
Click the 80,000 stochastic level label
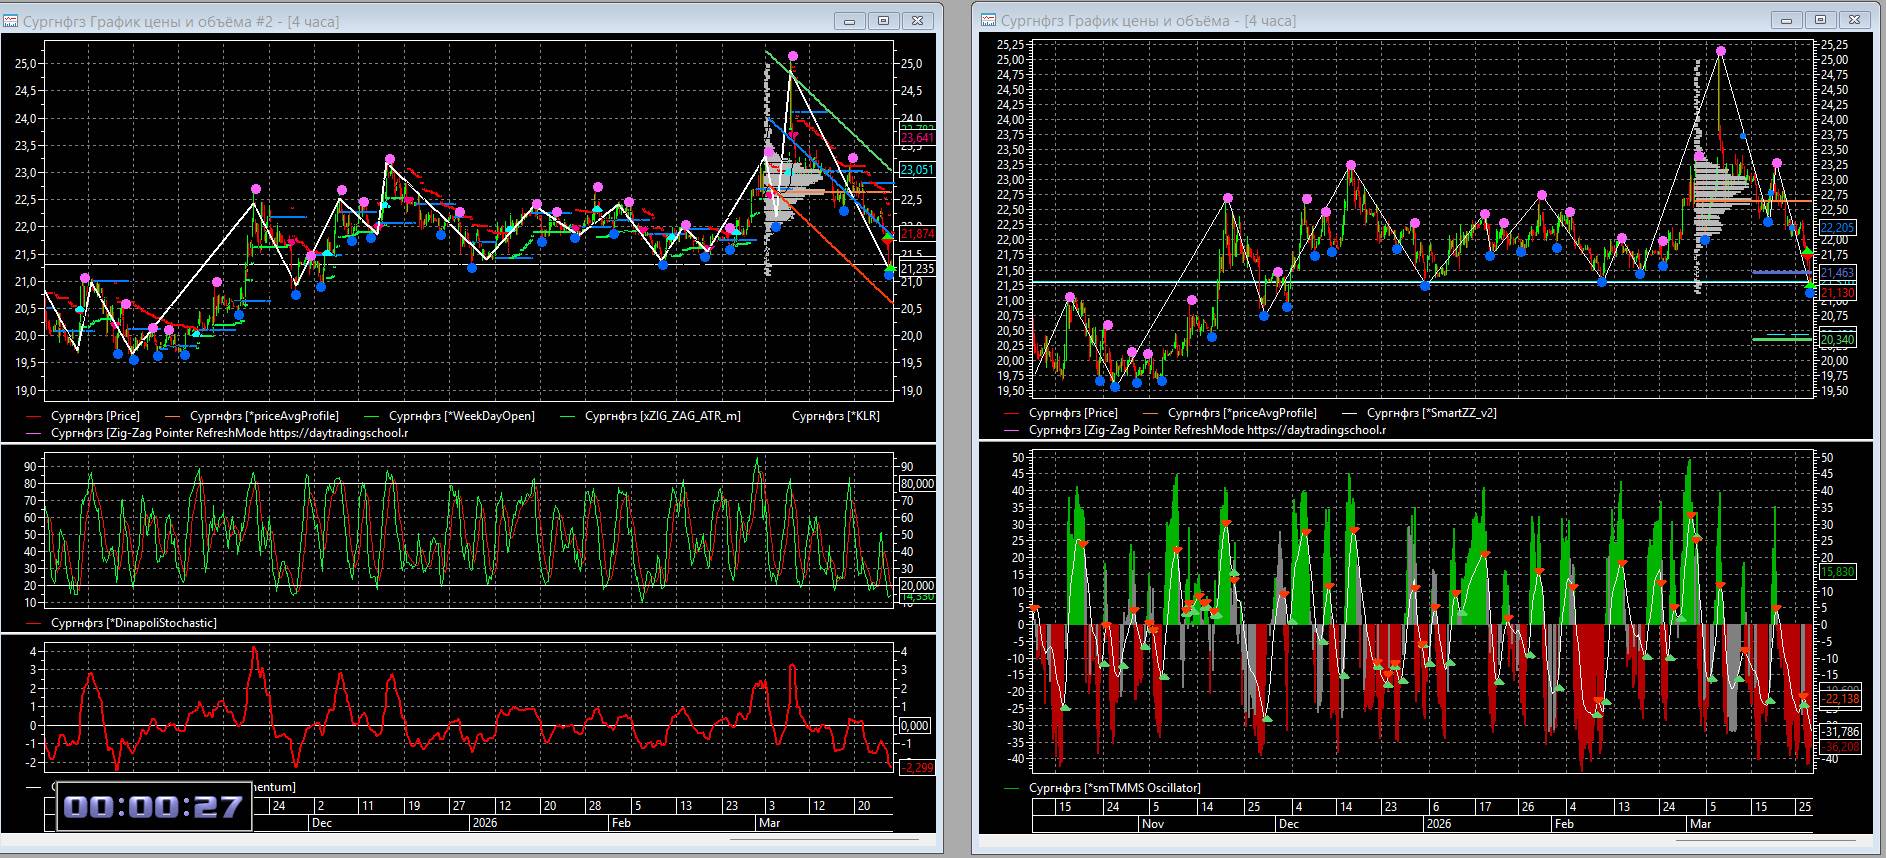[x=917, y=484]
